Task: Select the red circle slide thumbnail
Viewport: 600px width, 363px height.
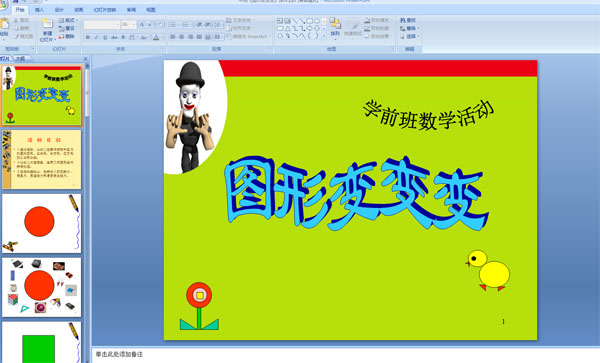Action: click(42, 223)
